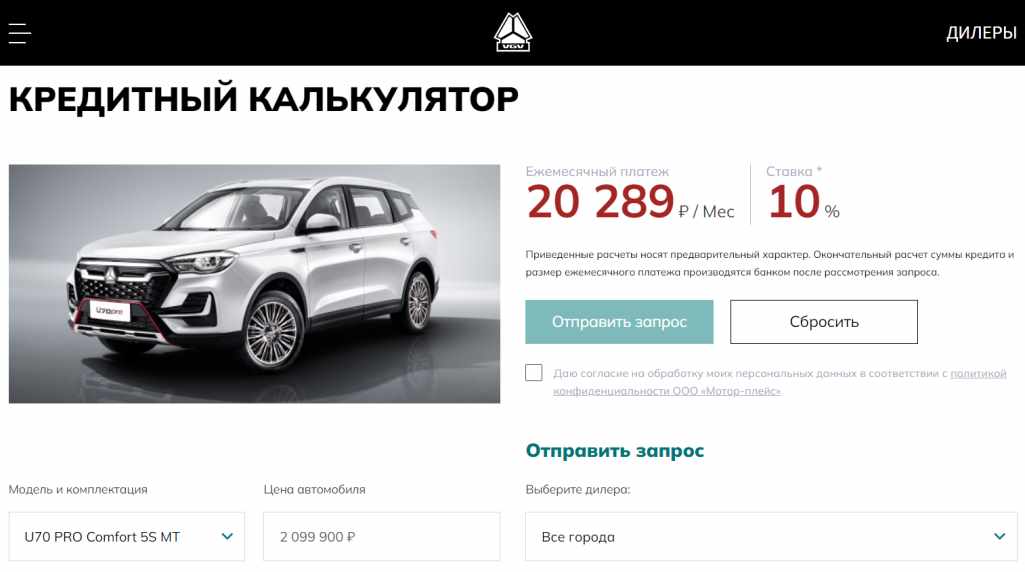Screen dimensions: 1025x572
Task: Click the КРЕДИТНЫЙ КАЛЬКУЛЯТОР heading
Action: tap(263, 99)
